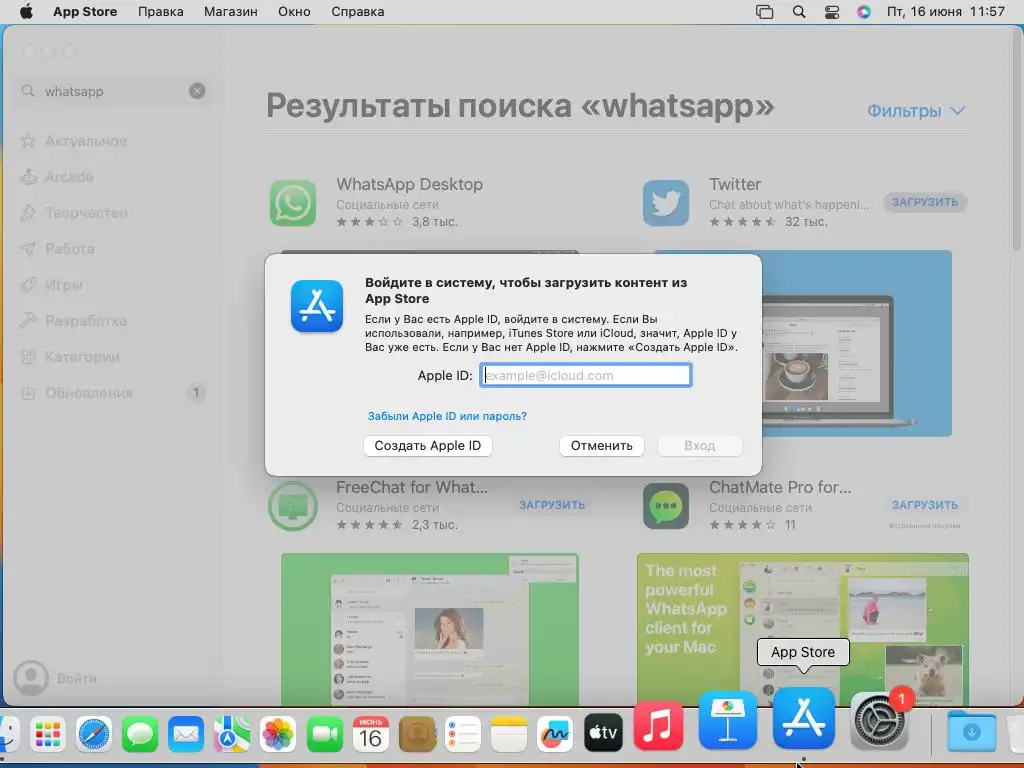Open Freeform from the Dock
Image resolution: width=1024 pixels, height=768 pixels.
[x=555, y=733]
